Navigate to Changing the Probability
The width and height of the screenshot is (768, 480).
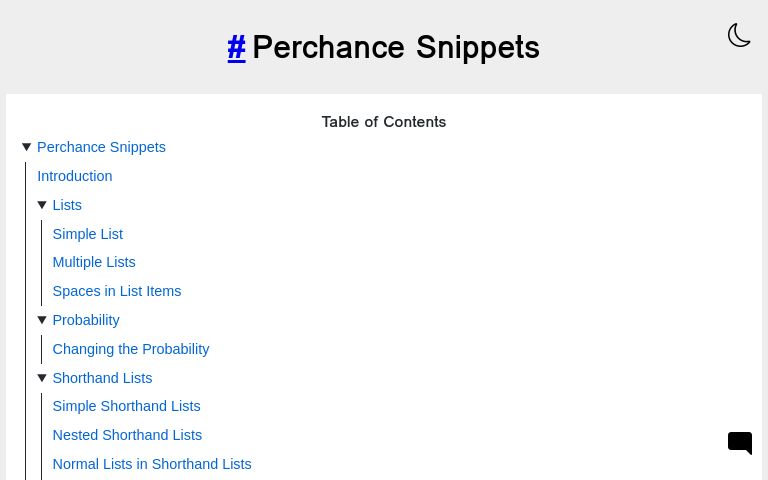(130, 349)
